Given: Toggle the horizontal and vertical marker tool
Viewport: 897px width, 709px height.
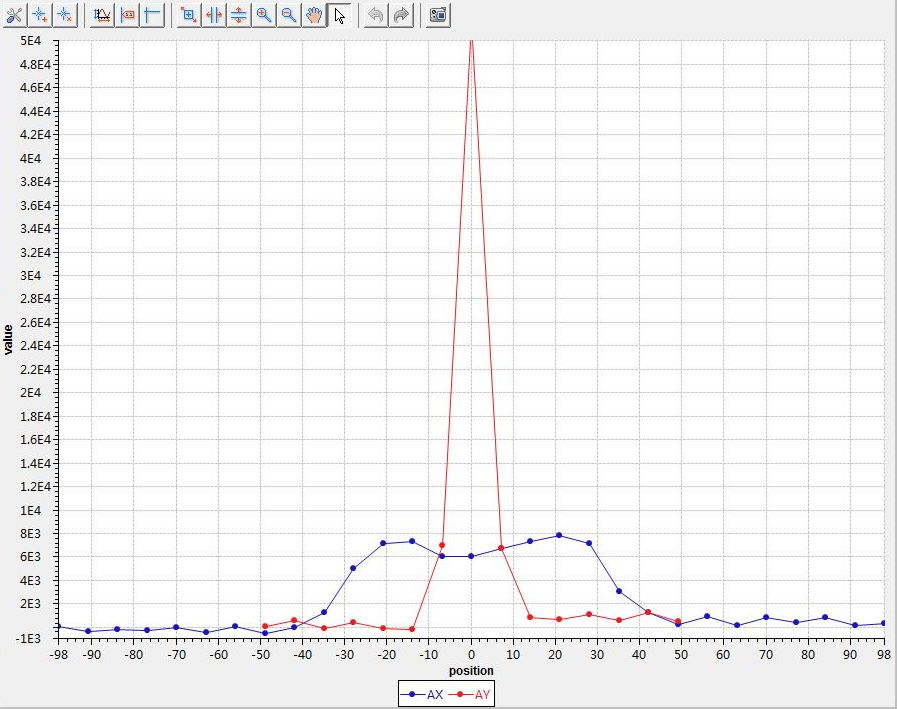Looking at the screenshot, I should point(152,15).
